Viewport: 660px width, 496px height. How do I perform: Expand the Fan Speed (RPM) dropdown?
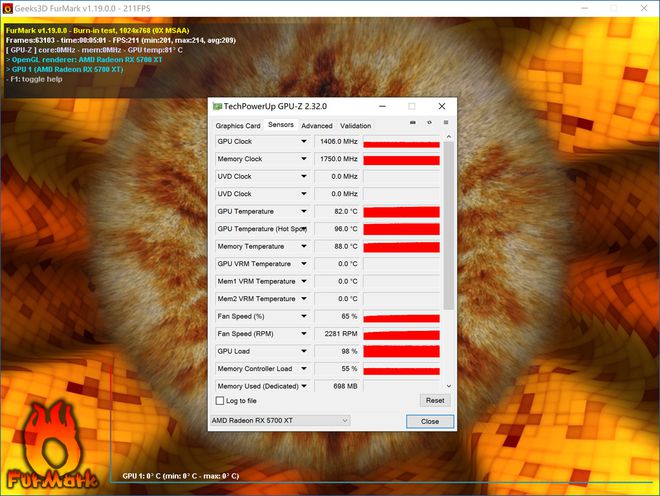pyautogui.click(x=304, y=334)
